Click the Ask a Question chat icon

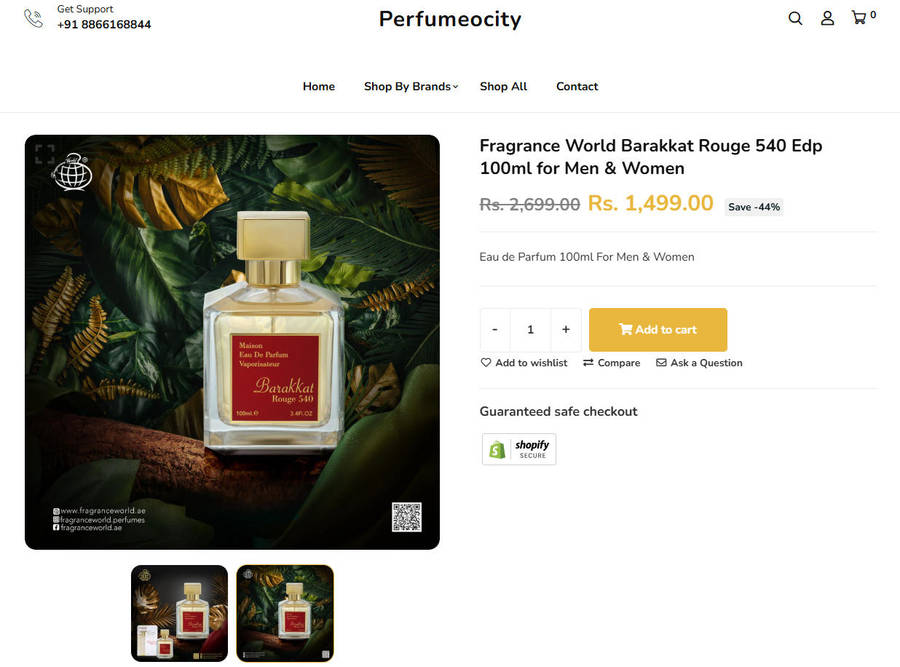[x=661, y=362]
